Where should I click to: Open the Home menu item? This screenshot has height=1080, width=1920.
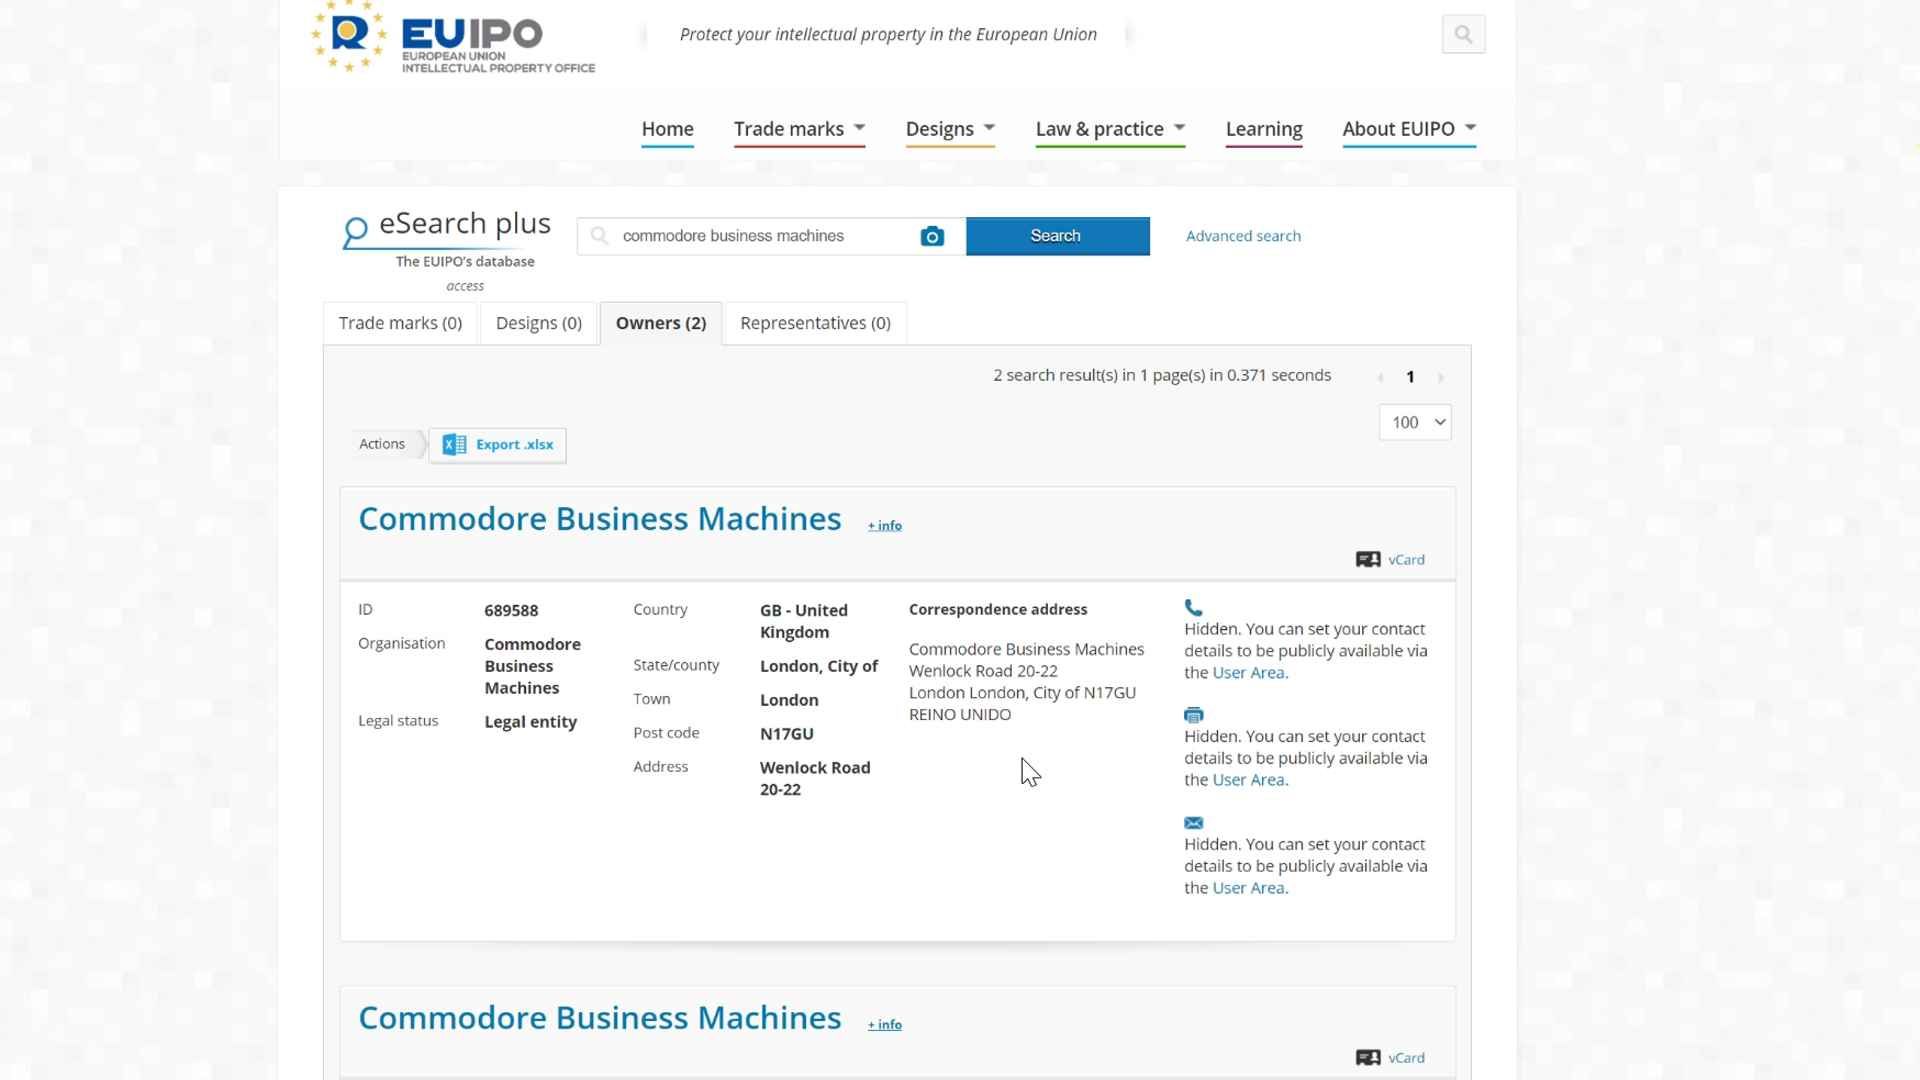[667, 129]
